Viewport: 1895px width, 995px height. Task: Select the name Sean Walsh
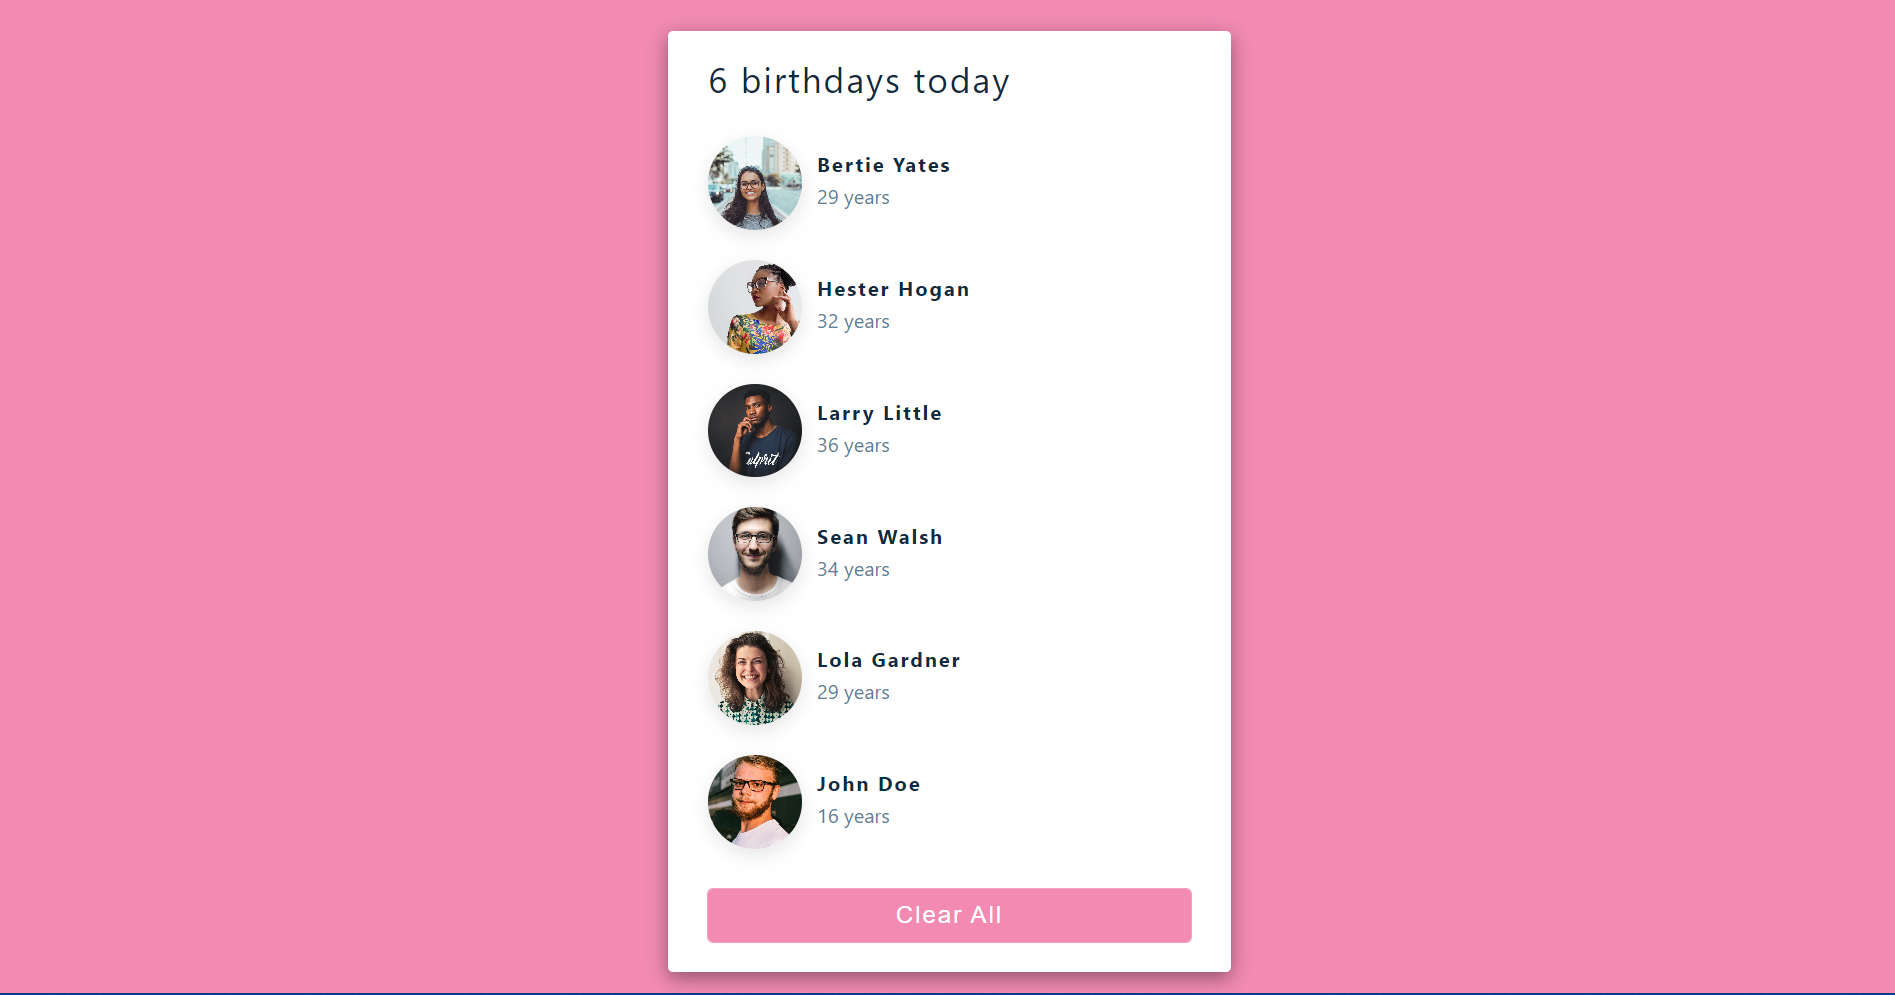[879, 537]
